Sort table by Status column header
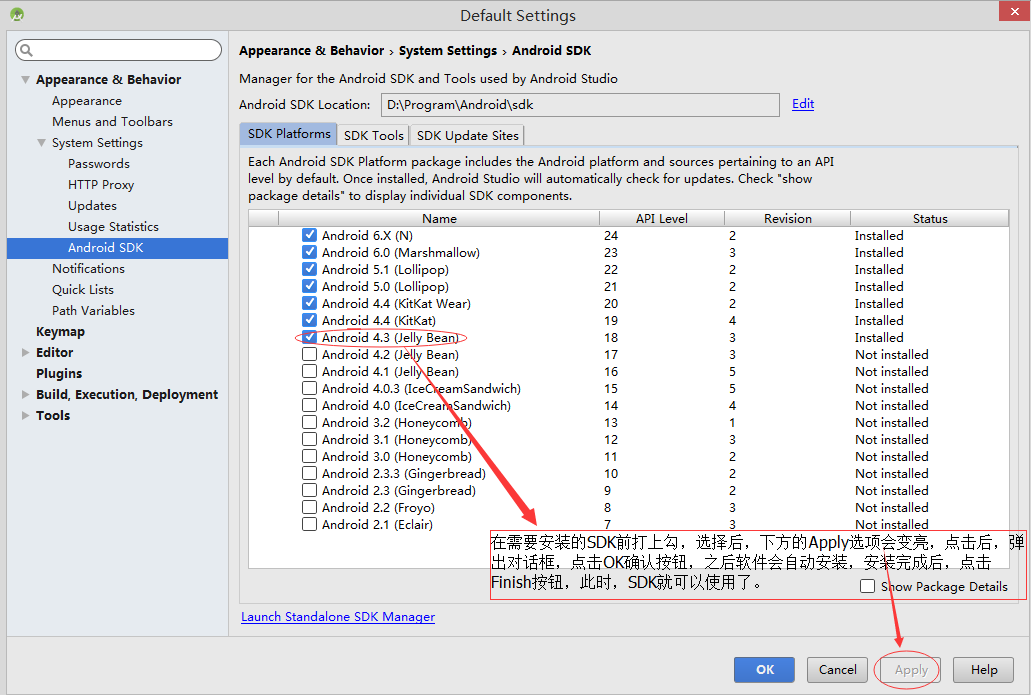This screenshot has width=1031, height=695. pos(930,218)
